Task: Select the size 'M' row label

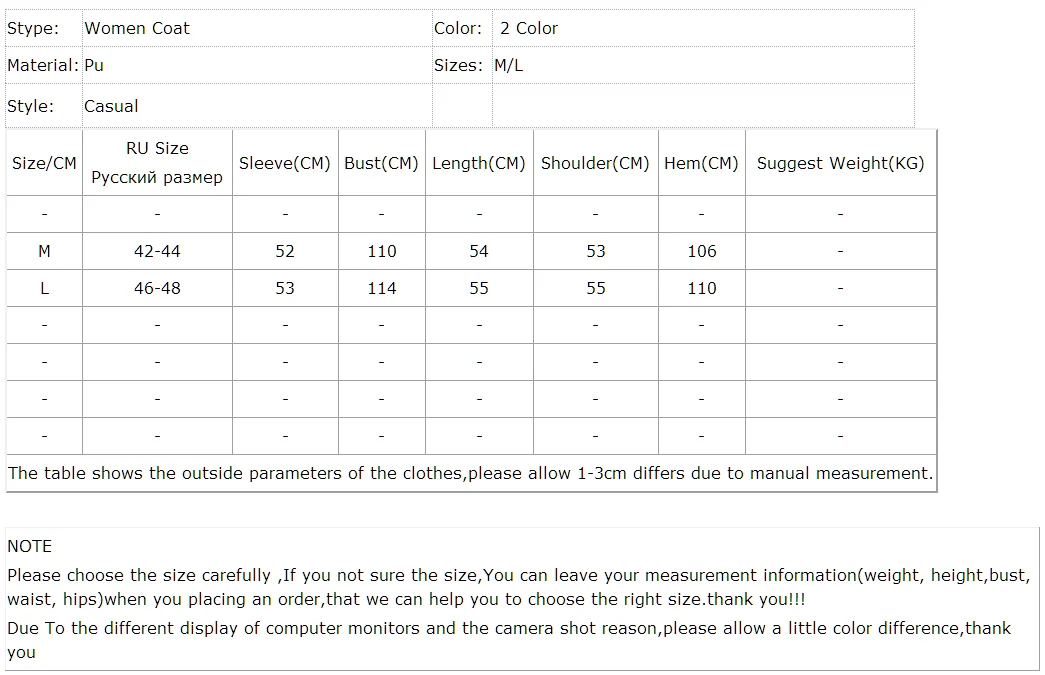Action: click(44, 251)
